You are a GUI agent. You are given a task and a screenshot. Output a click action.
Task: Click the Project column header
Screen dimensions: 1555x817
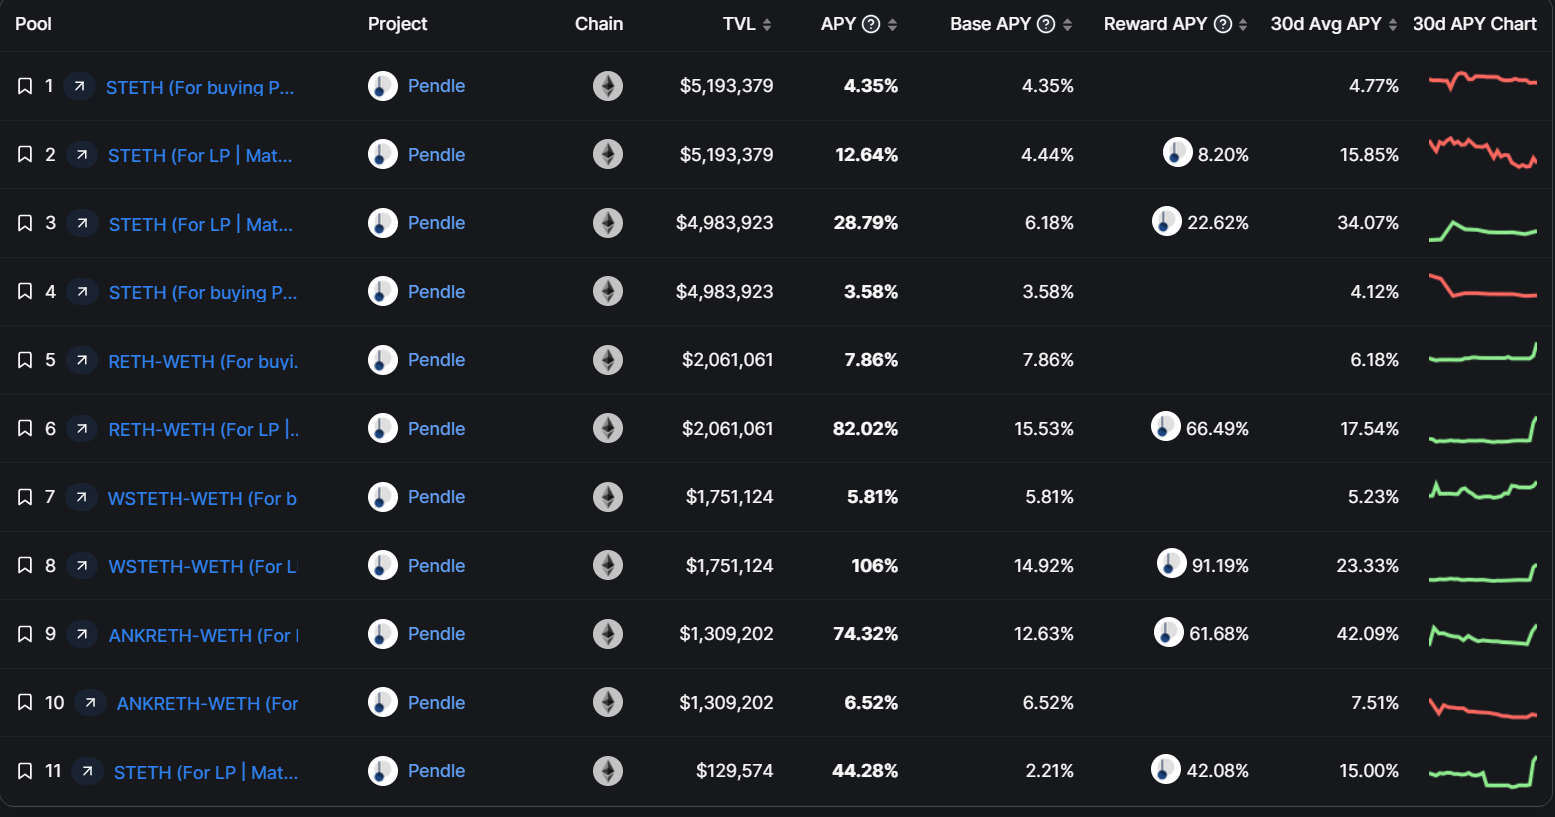click(397, 24)
